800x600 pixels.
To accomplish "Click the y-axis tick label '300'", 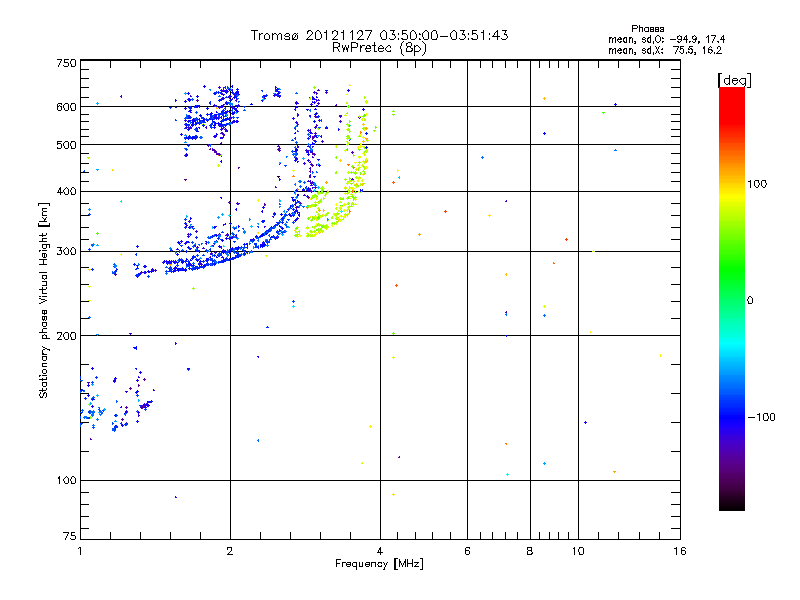I will pyautogui.click(x=66, y=252).
